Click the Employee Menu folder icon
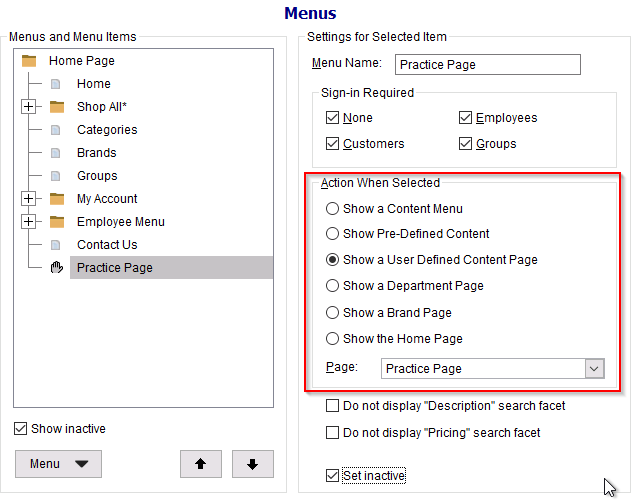634x501 pixels. pyautogui.click(x=57, y=222)
